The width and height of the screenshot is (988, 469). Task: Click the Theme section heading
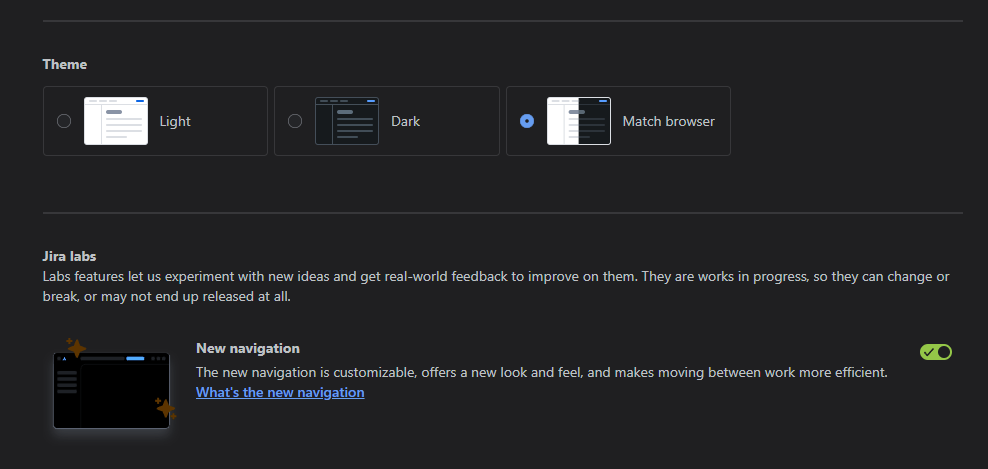65,64
